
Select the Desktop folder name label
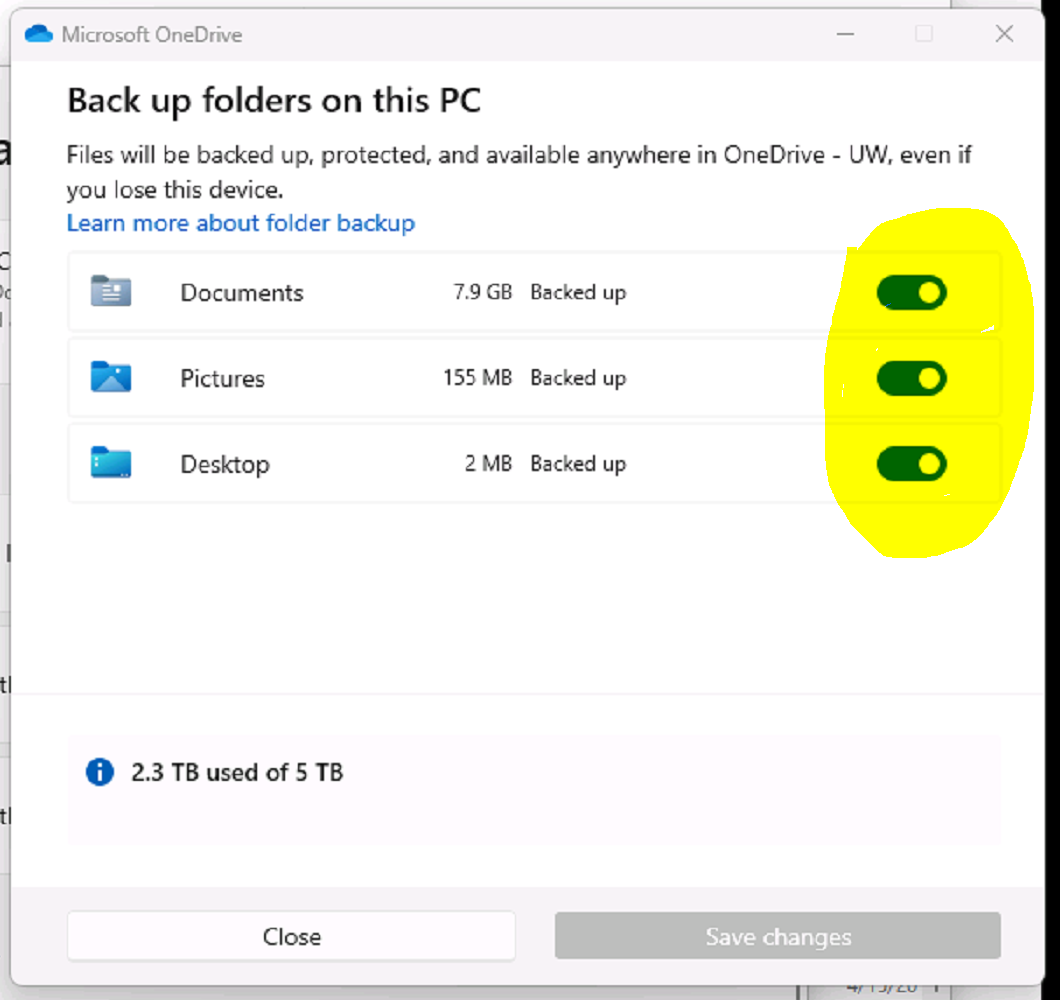pos(225,465)
